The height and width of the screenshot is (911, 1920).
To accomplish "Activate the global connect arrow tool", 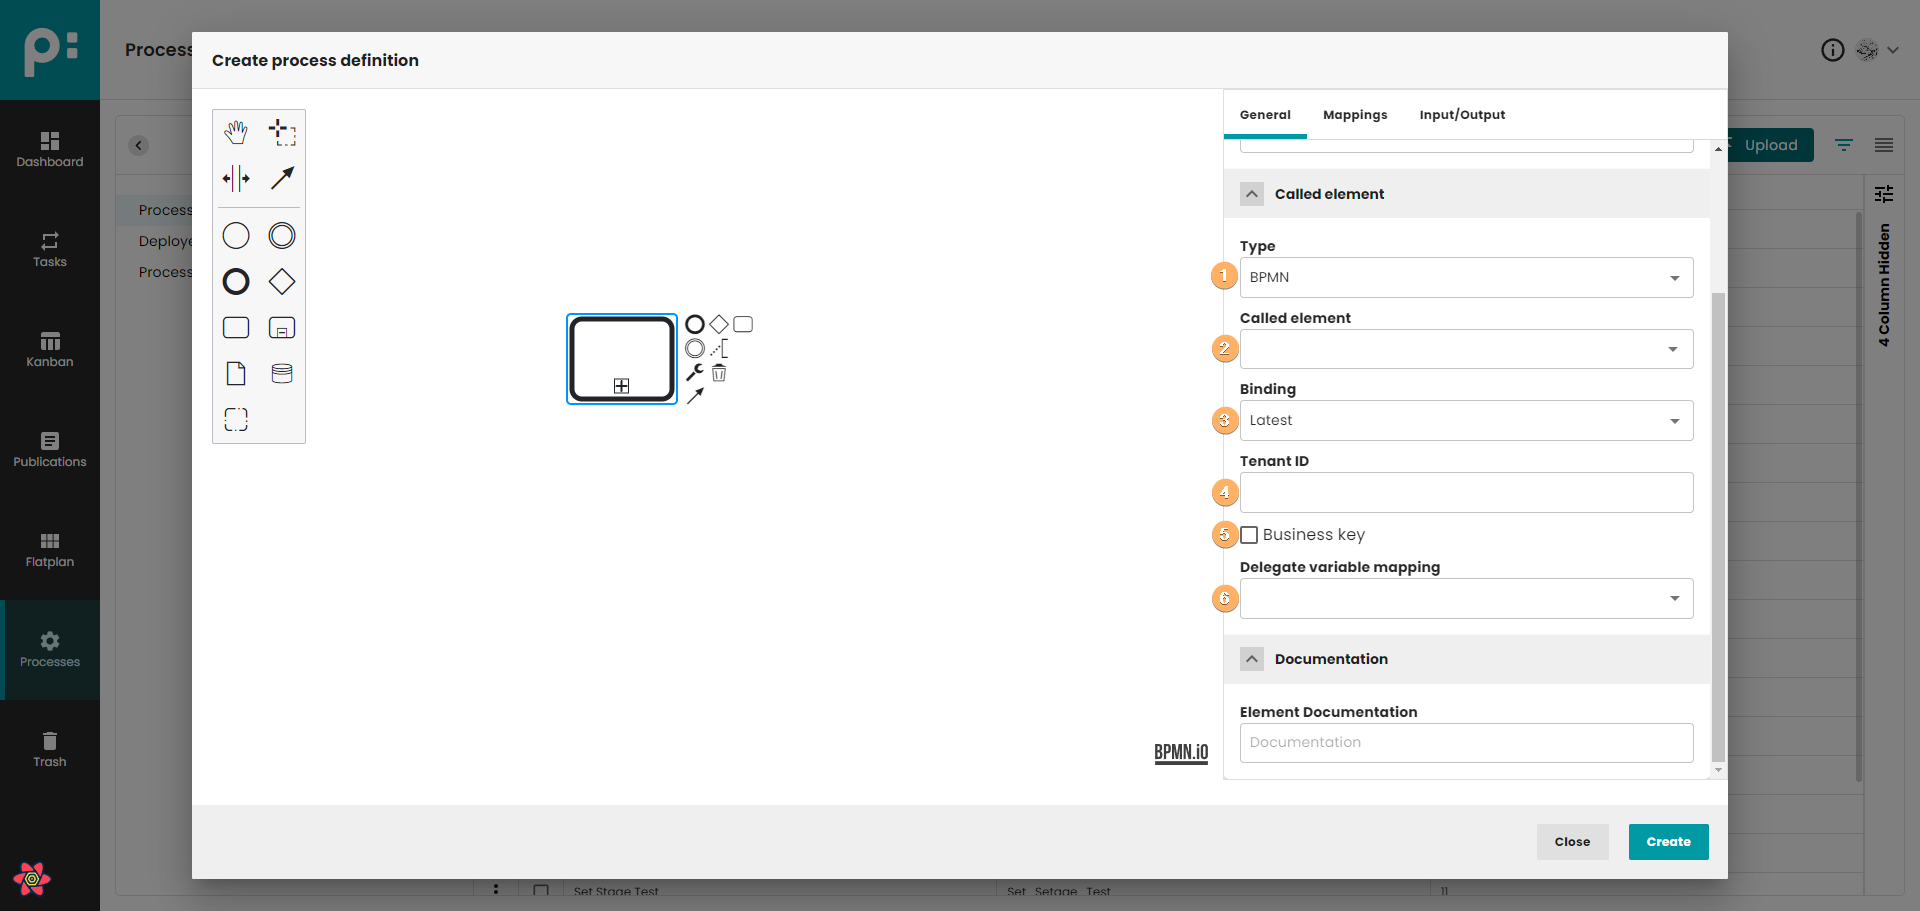I will coord(282,179).
